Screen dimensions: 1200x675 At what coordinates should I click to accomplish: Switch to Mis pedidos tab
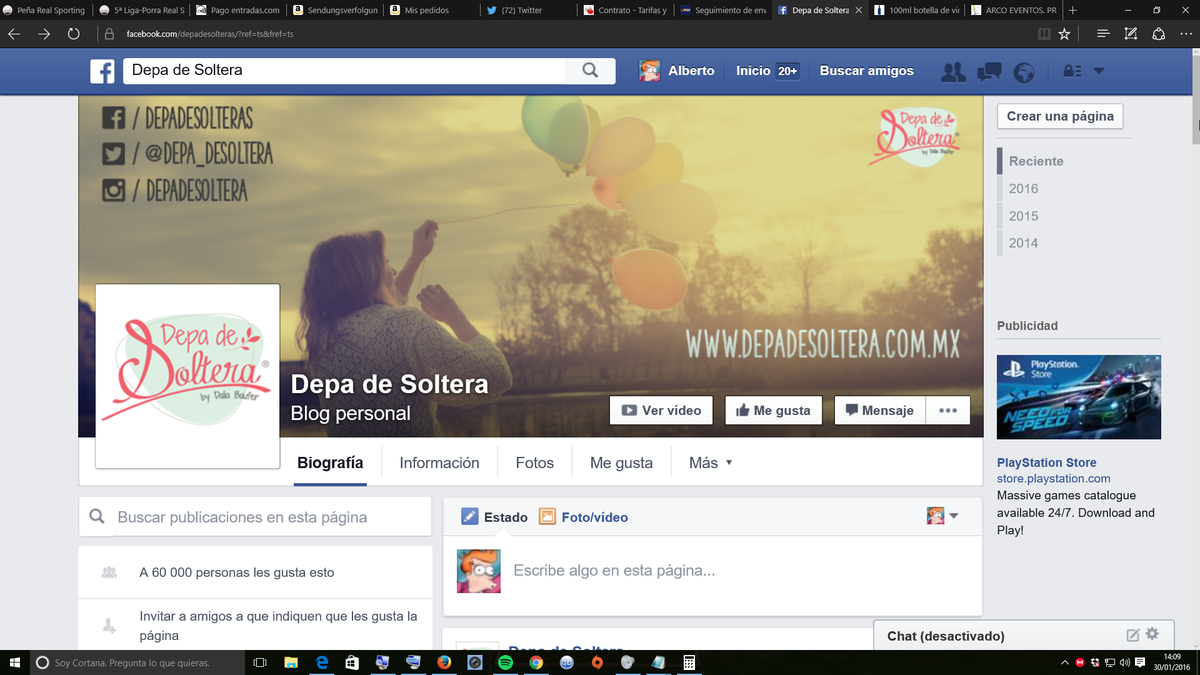(431, 10)
